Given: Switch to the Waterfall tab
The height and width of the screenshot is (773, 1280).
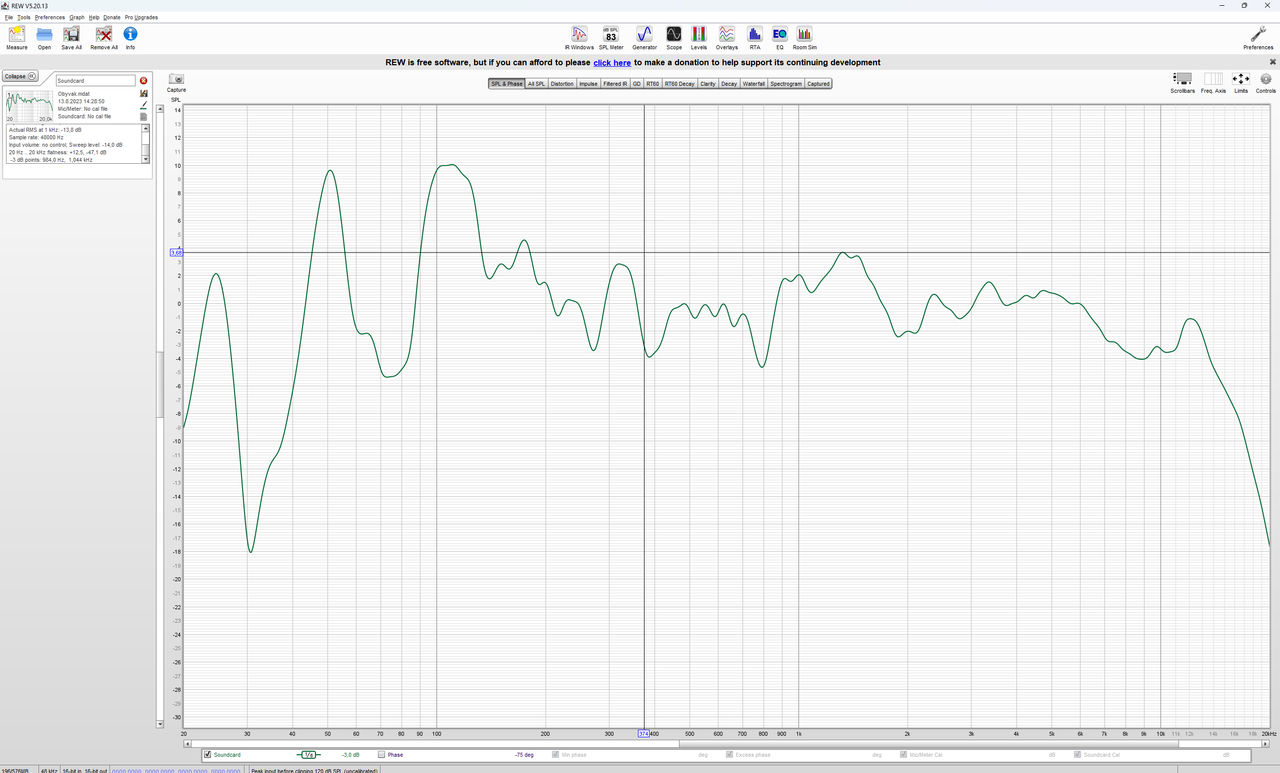Looking at the screenshot, I should click(754, 84).
